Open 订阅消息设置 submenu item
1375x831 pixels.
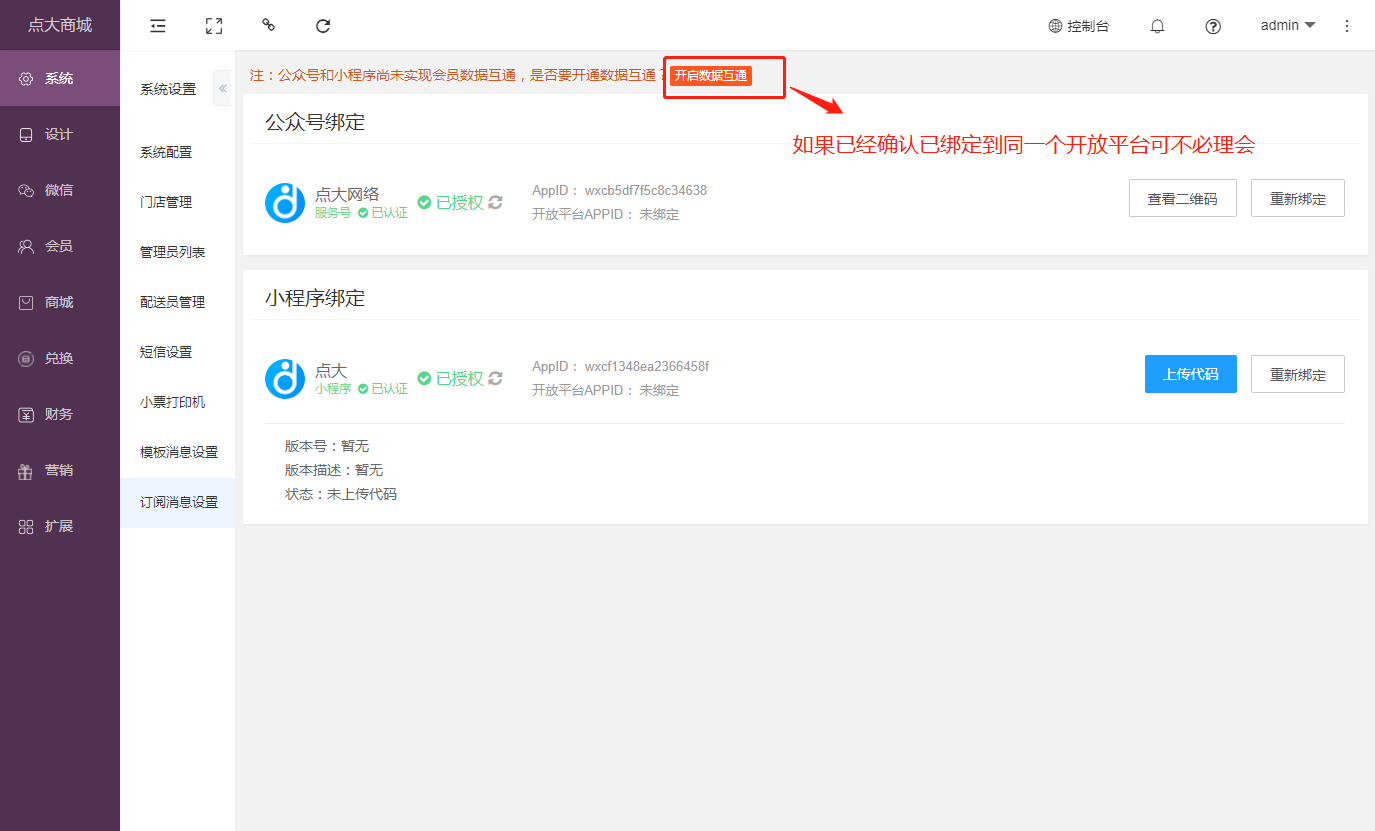tap(178, 502)
